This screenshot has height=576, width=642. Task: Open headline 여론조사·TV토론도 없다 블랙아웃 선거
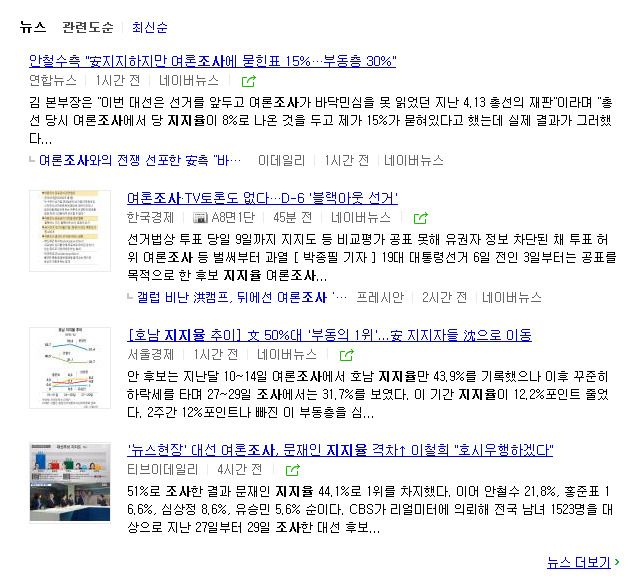pyautogui.click(x=262, y=198)
